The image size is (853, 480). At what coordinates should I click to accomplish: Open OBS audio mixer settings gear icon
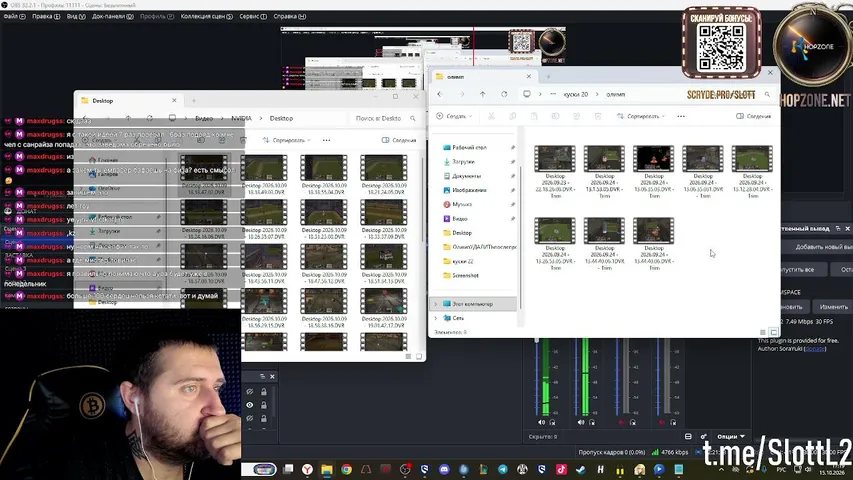[x=703, y=436]
